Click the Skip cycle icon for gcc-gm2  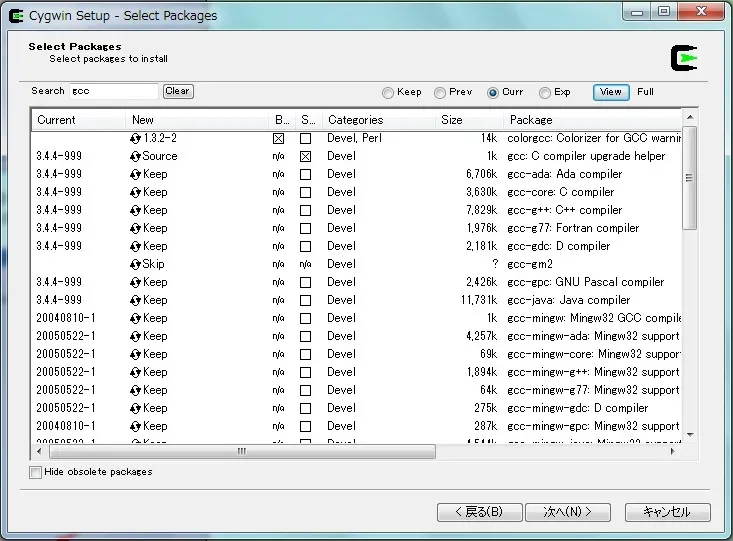[x=136, y=264]
